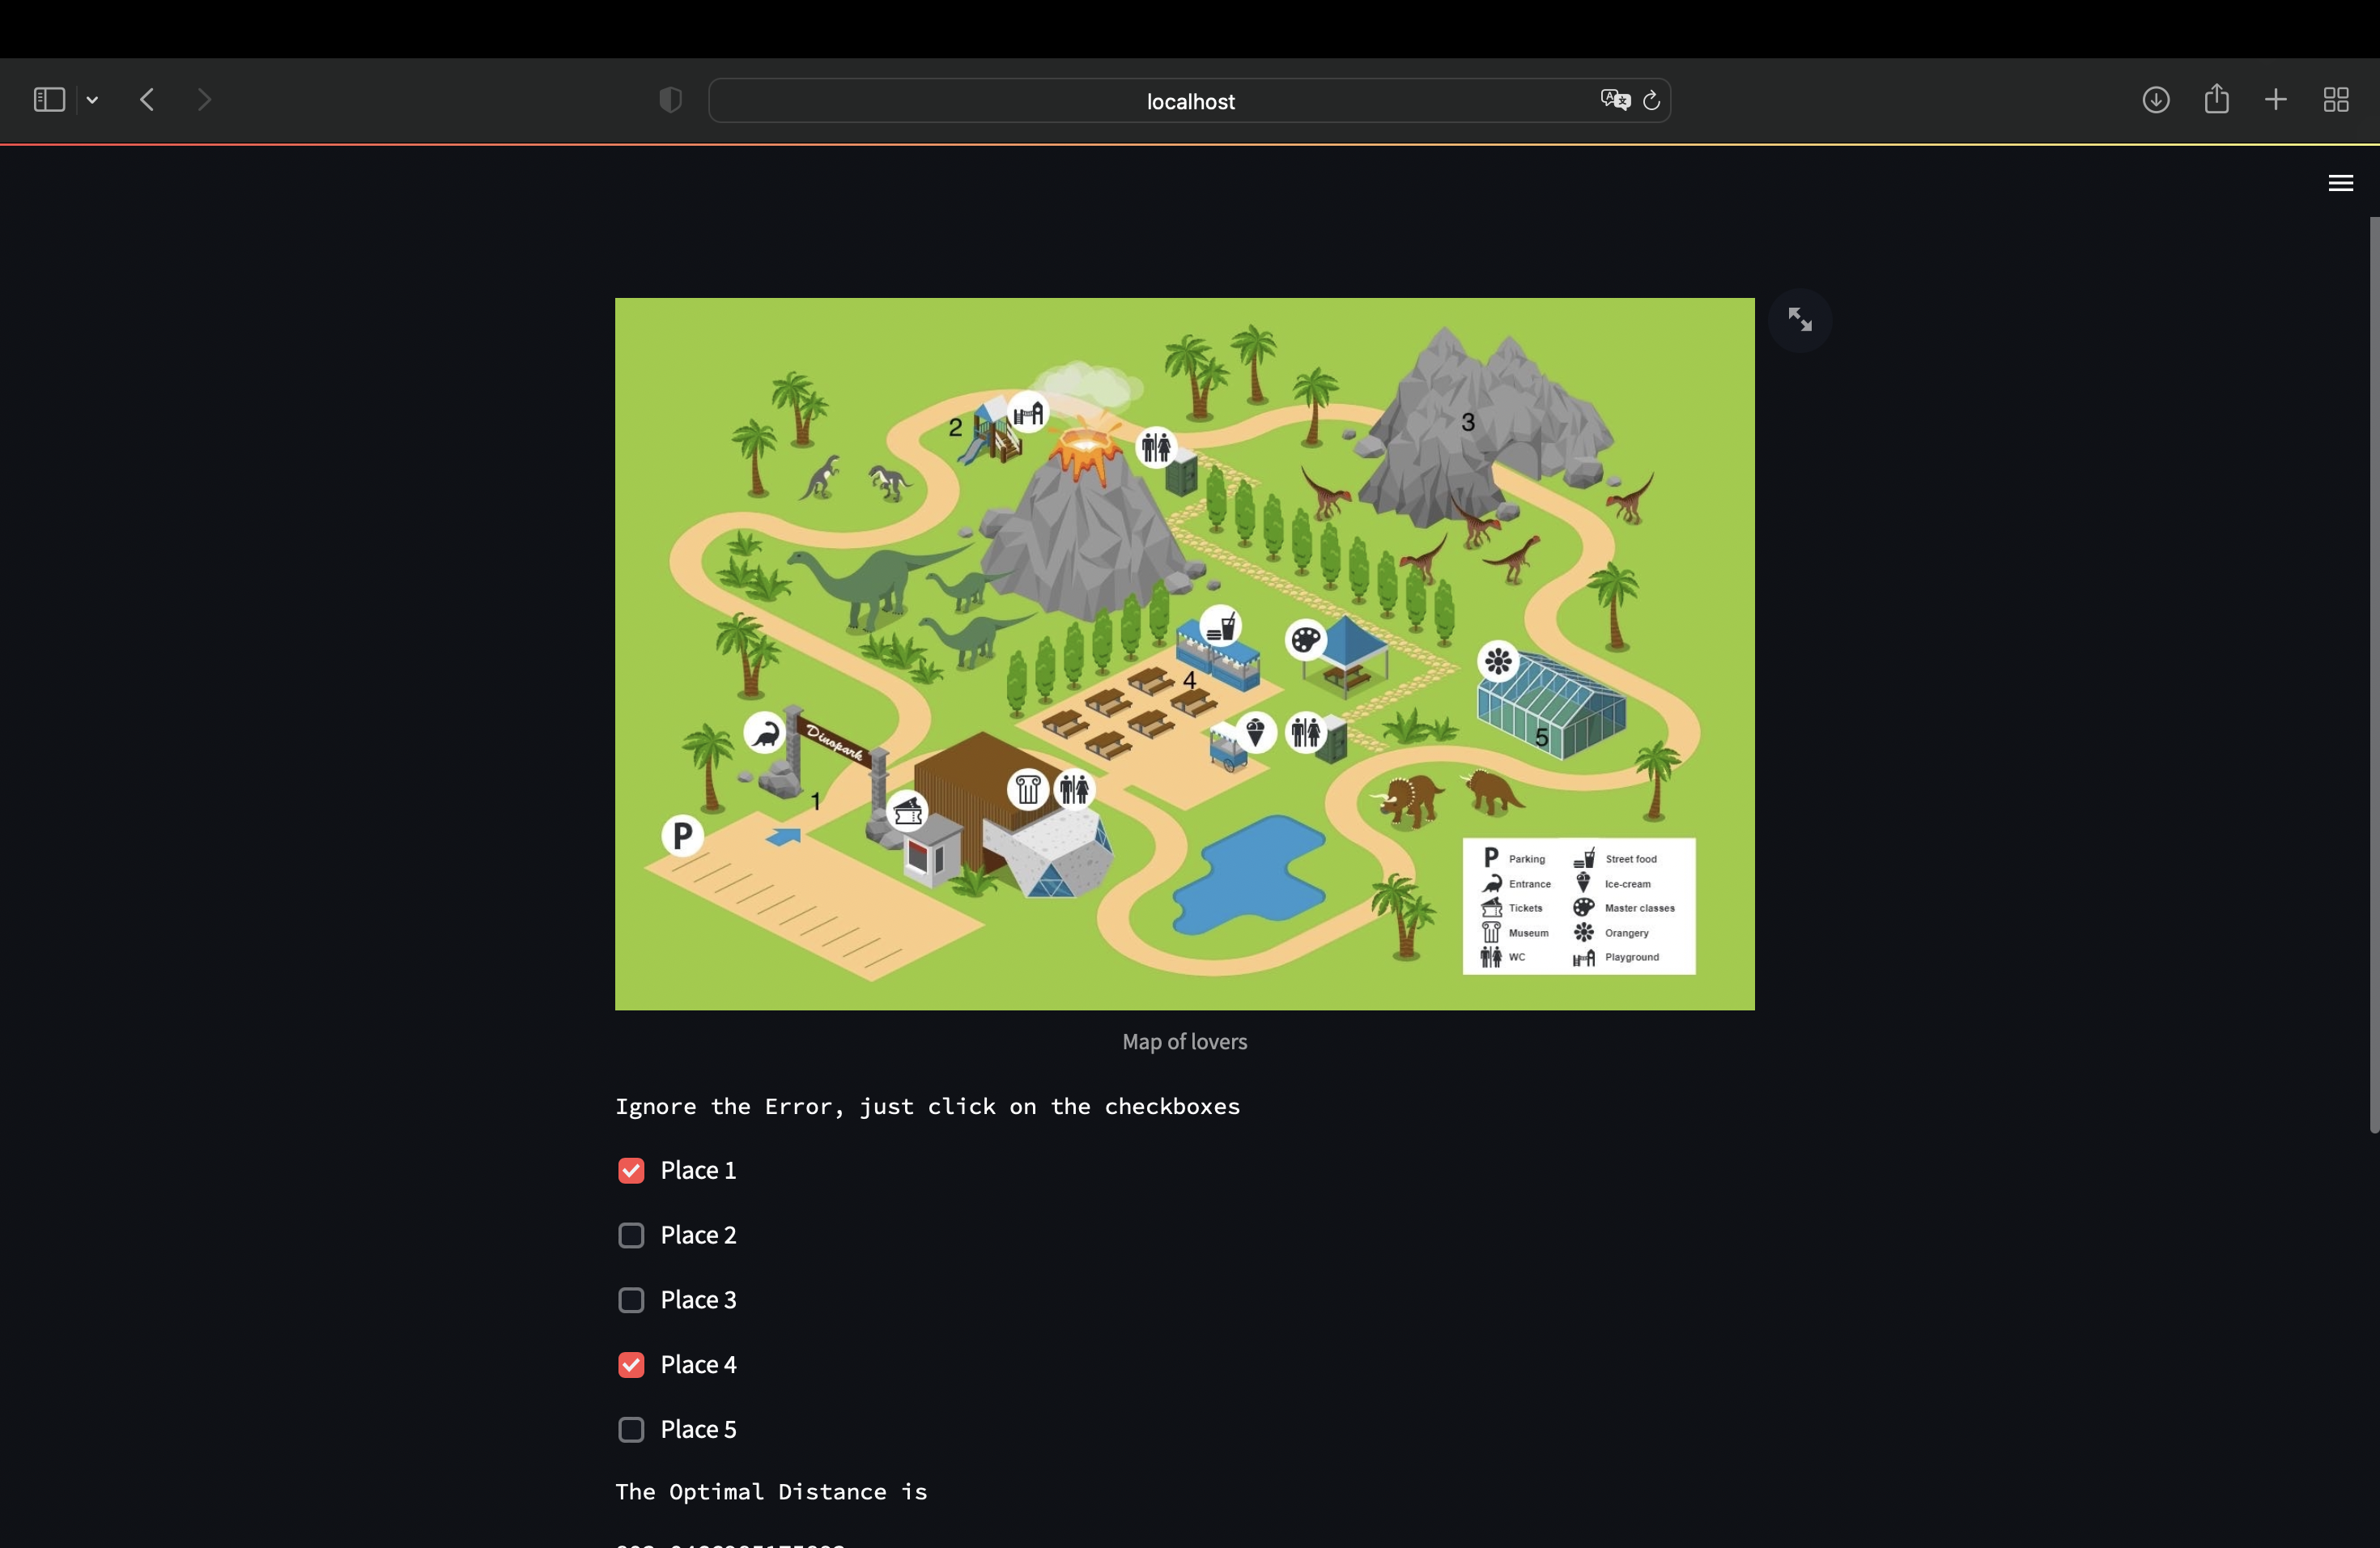Disable the Place 4 checkbox
Viewport: 2380px width, 1548px height.
[x=631, y=1364]
